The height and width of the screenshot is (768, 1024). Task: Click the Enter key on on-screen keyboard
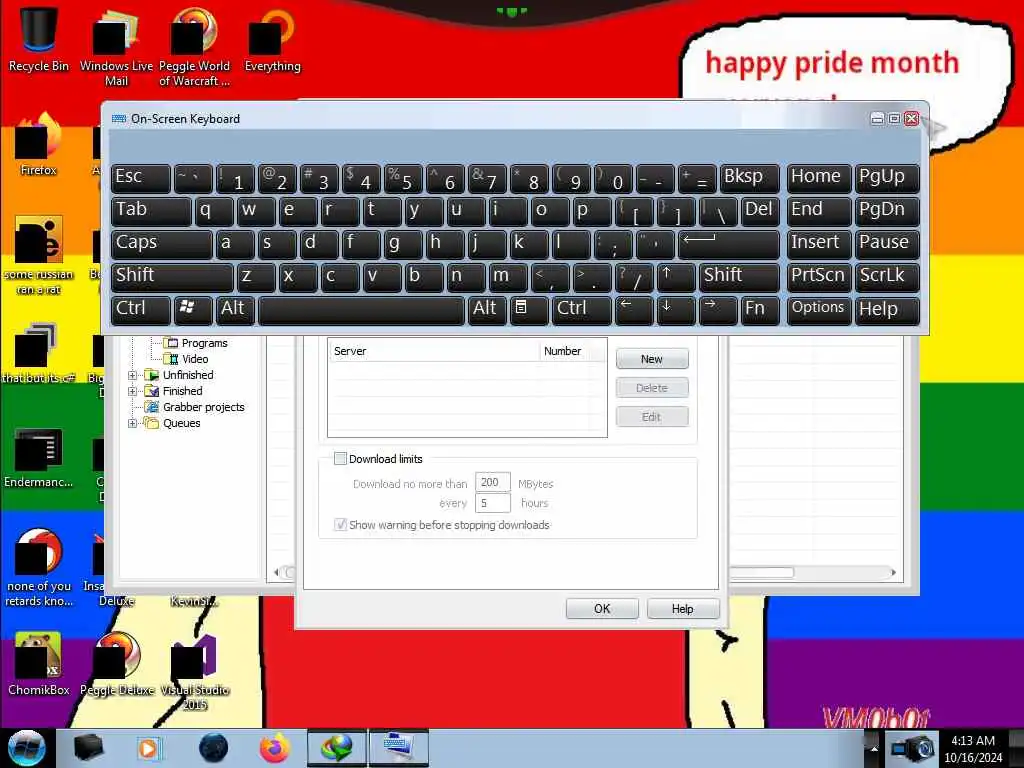729,244
